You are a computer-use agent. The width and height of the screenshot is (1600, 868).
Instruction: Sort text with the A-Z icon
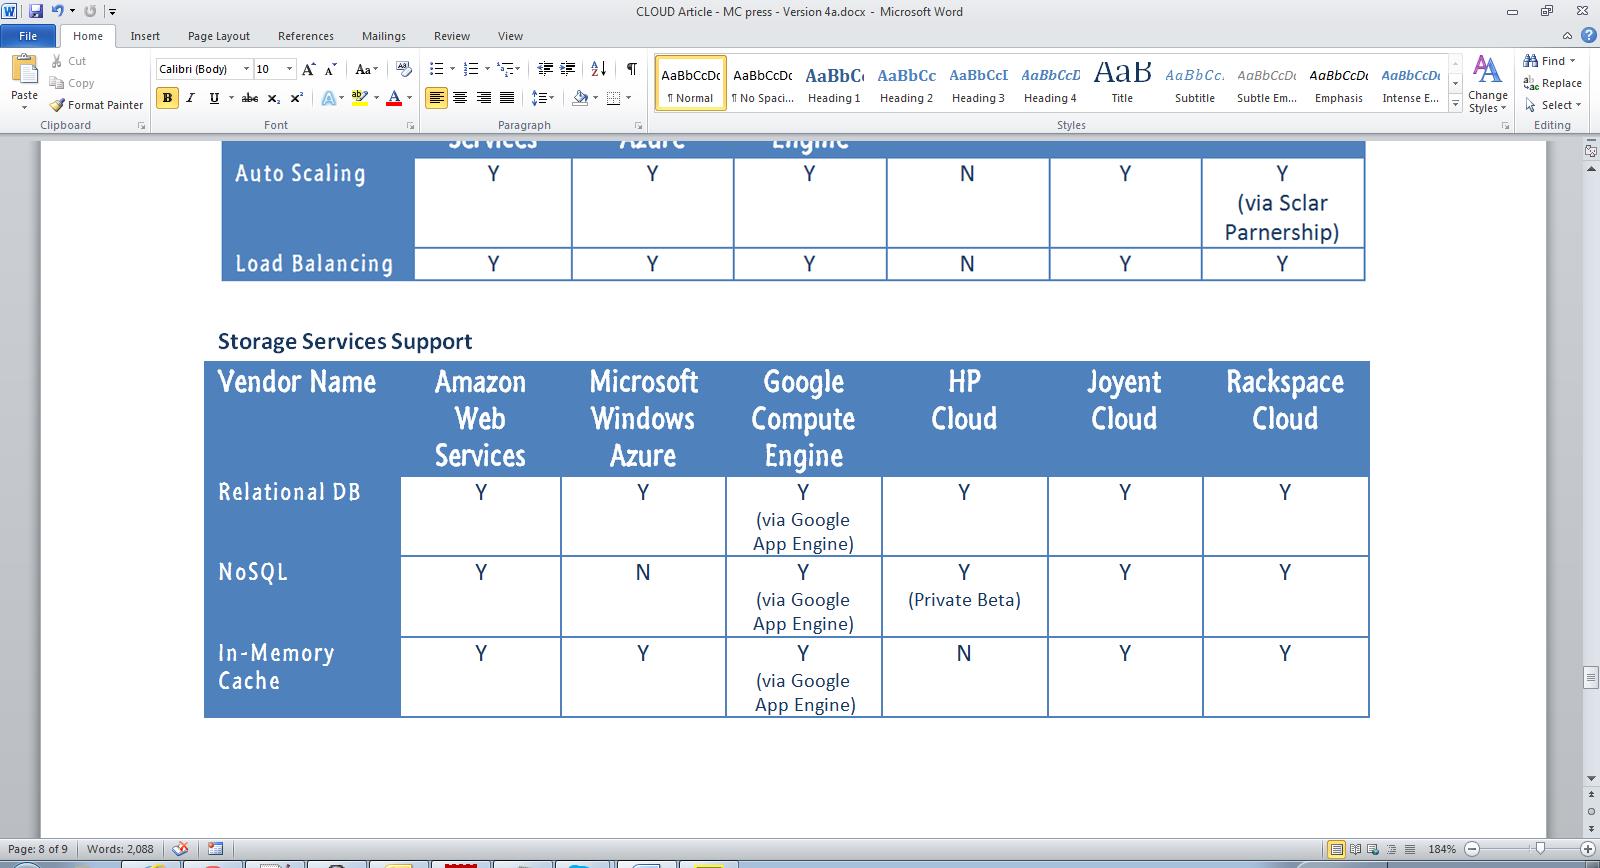599,69
